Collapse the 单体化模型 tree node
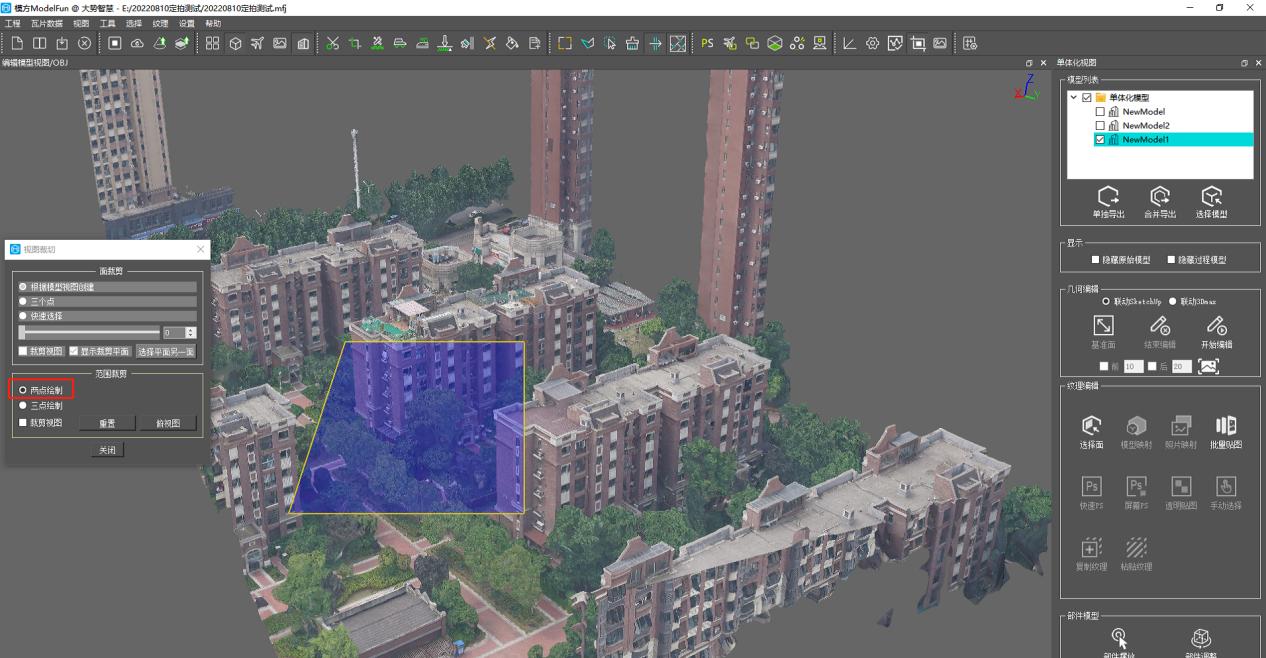The width and height of the screenshot is (1266, 658). (x=1073, y=97)
